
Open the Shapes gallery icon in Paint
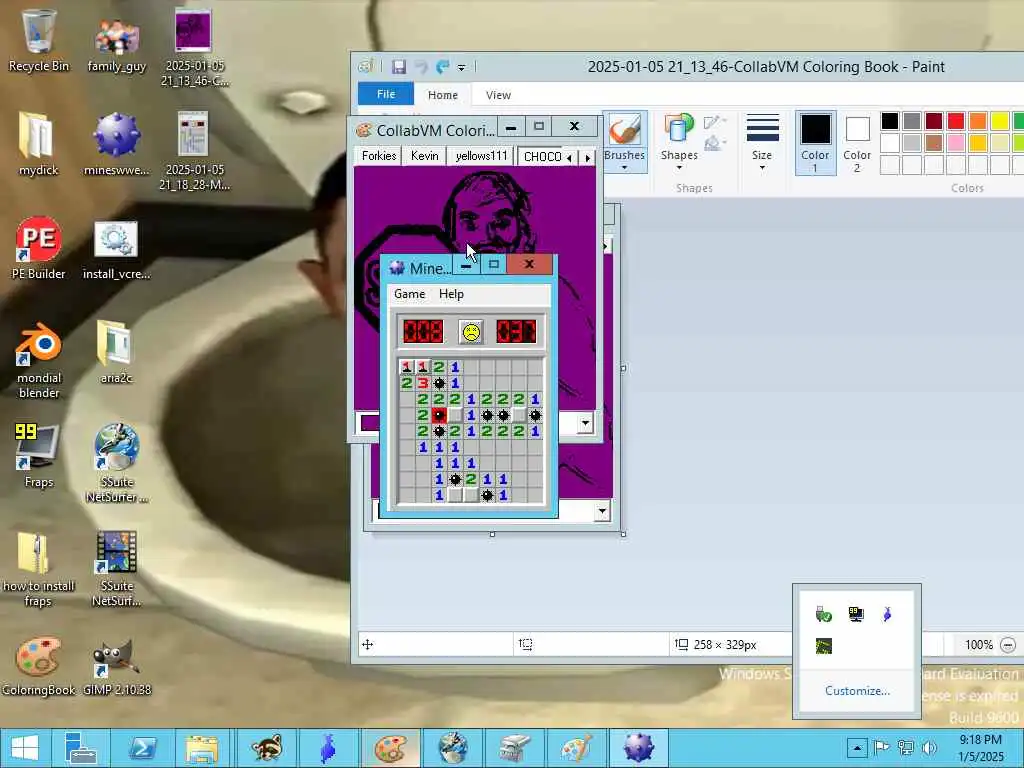[x=679, y=129]
